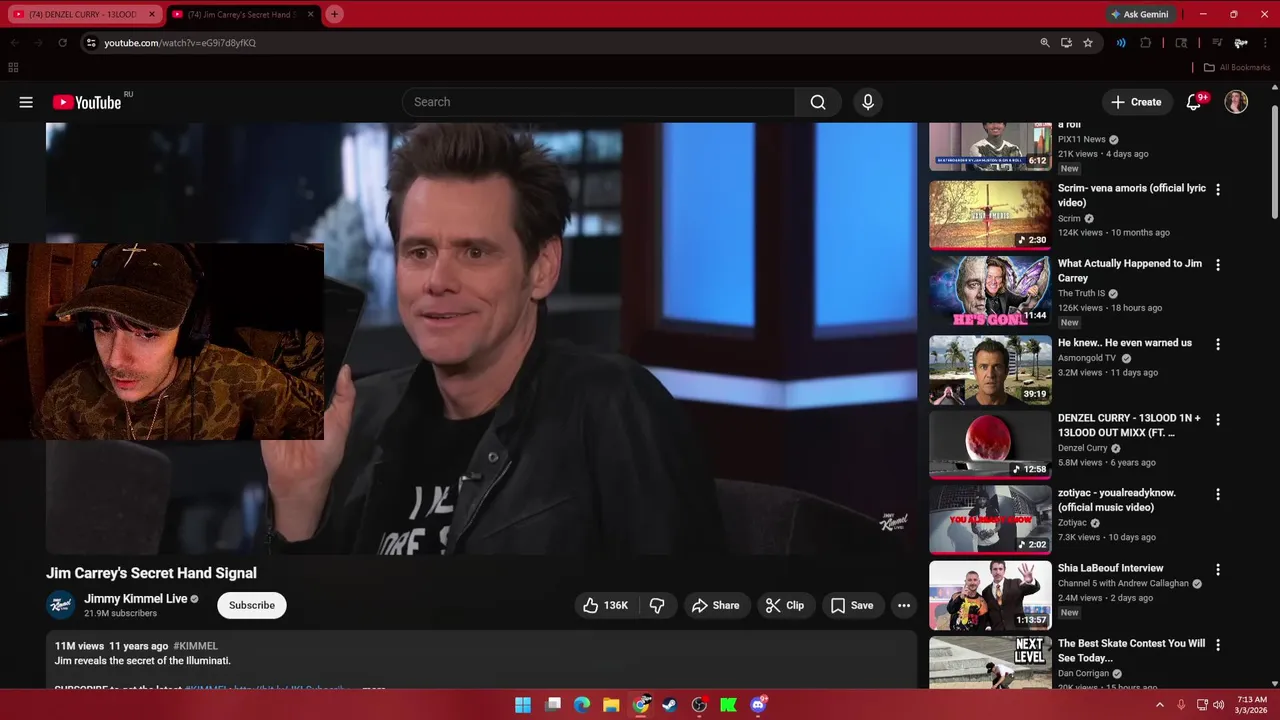This screenshot has height=720, width=1280.
Task: Like the video with thumbs up
Action: 605,605
